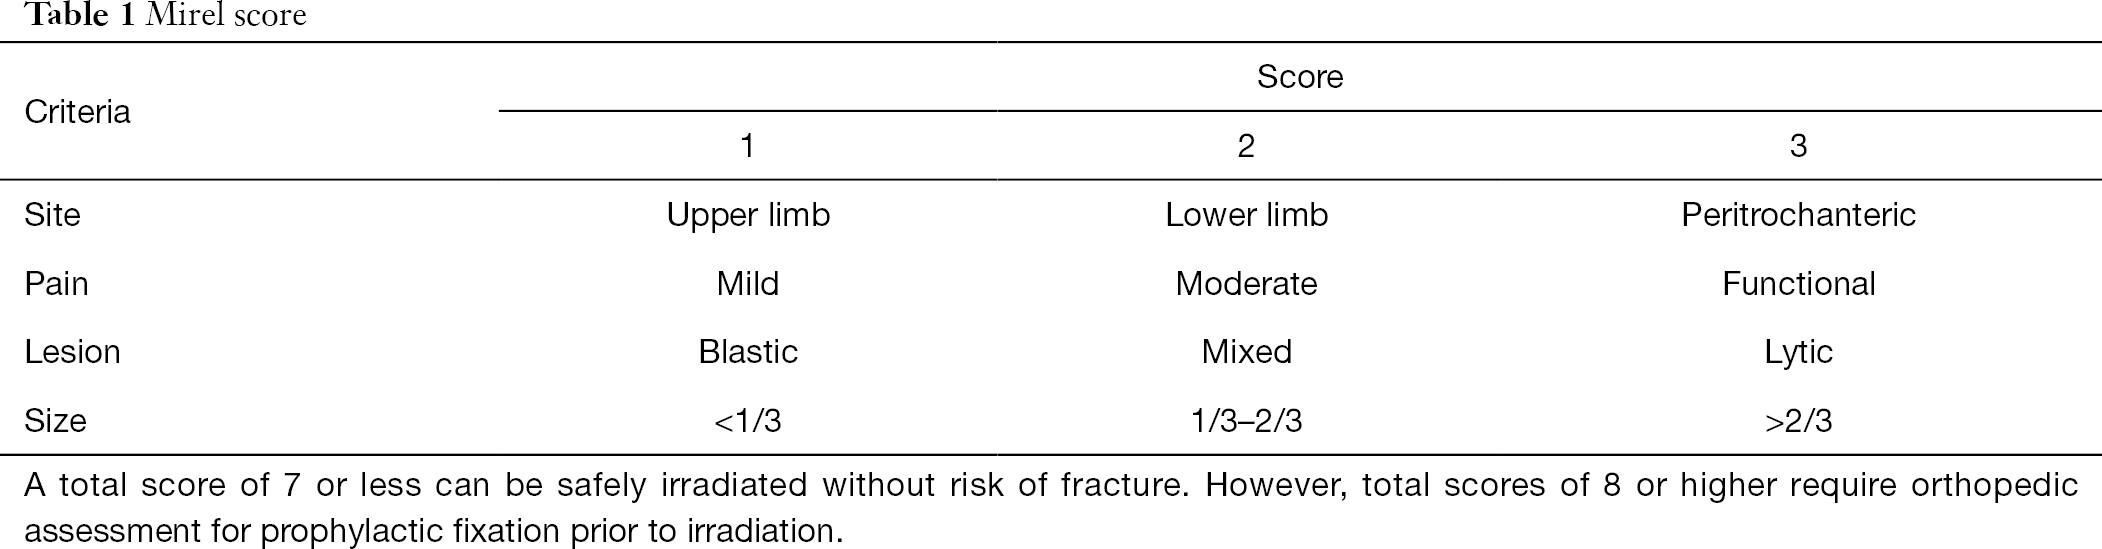Click the 'Functional' pain cell
The width and height of the screenshot is (2102, 549).
pos(1798,284)
